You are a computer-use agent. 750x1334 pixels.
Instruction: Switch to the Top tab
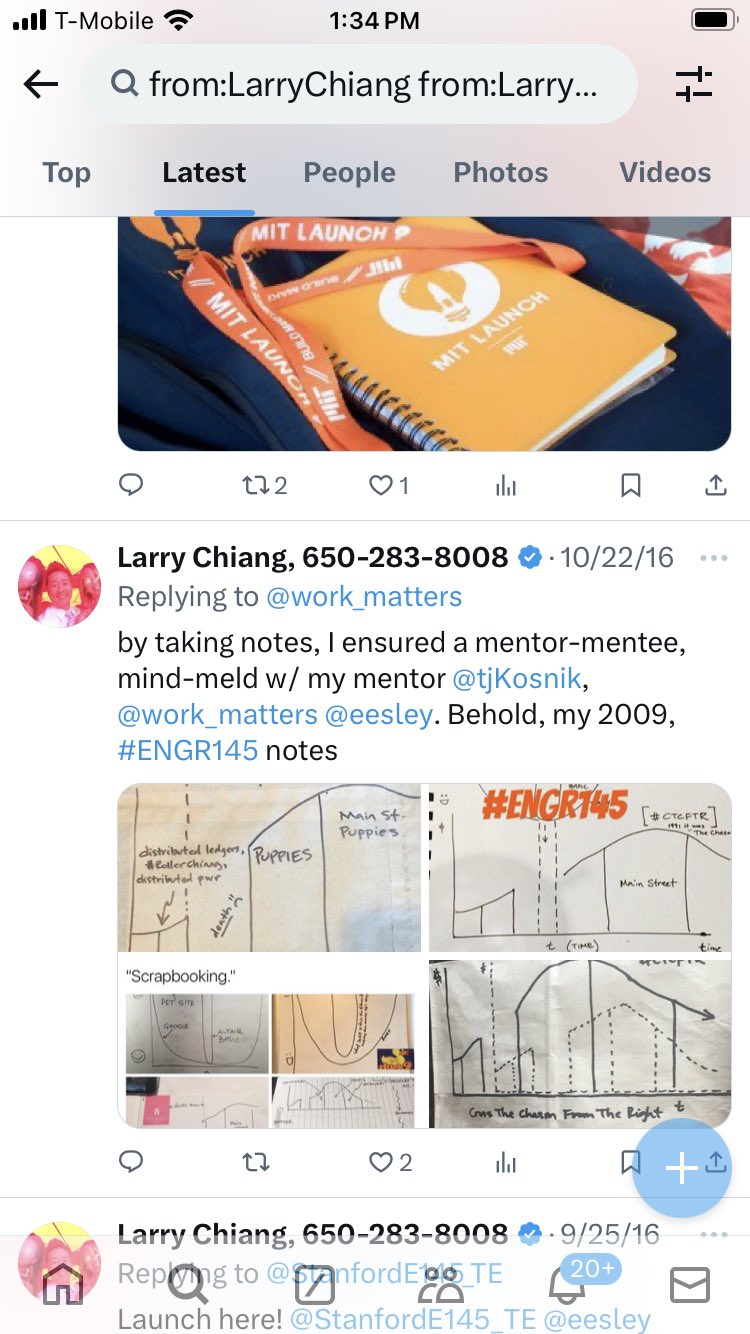point(66,172)
